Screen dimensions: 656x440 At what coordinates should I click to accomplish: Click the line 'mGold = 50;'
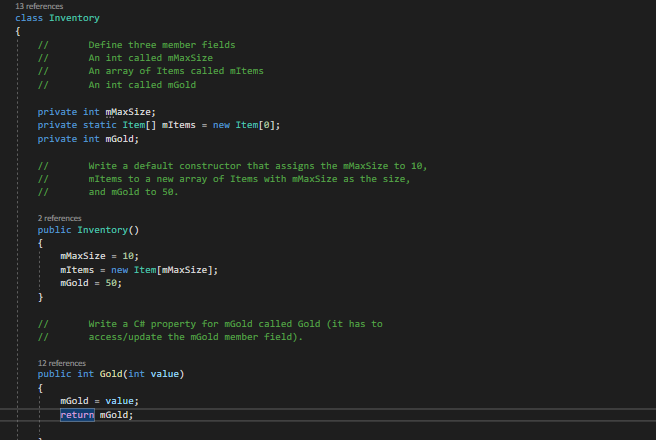click(91, 283)
